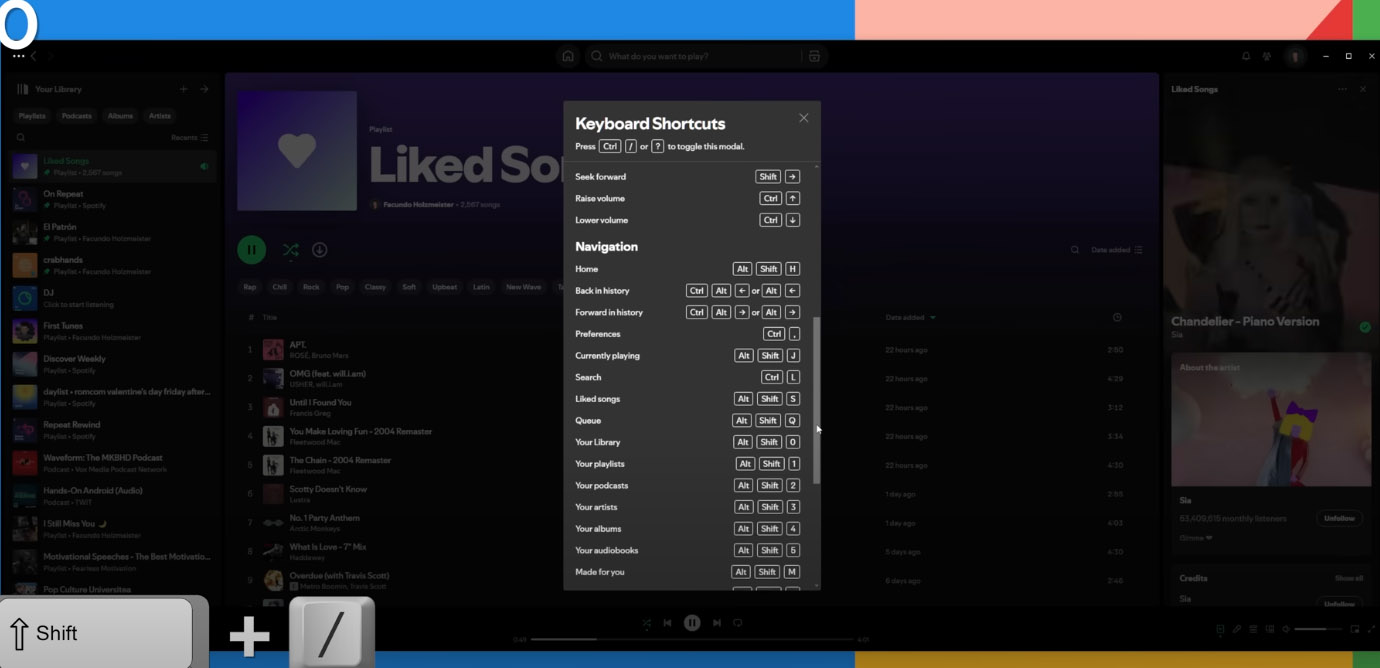Screen dimensions: 1380x668
Task: Click Show all in the Credits section
Action: click(x=1349, y=578)
